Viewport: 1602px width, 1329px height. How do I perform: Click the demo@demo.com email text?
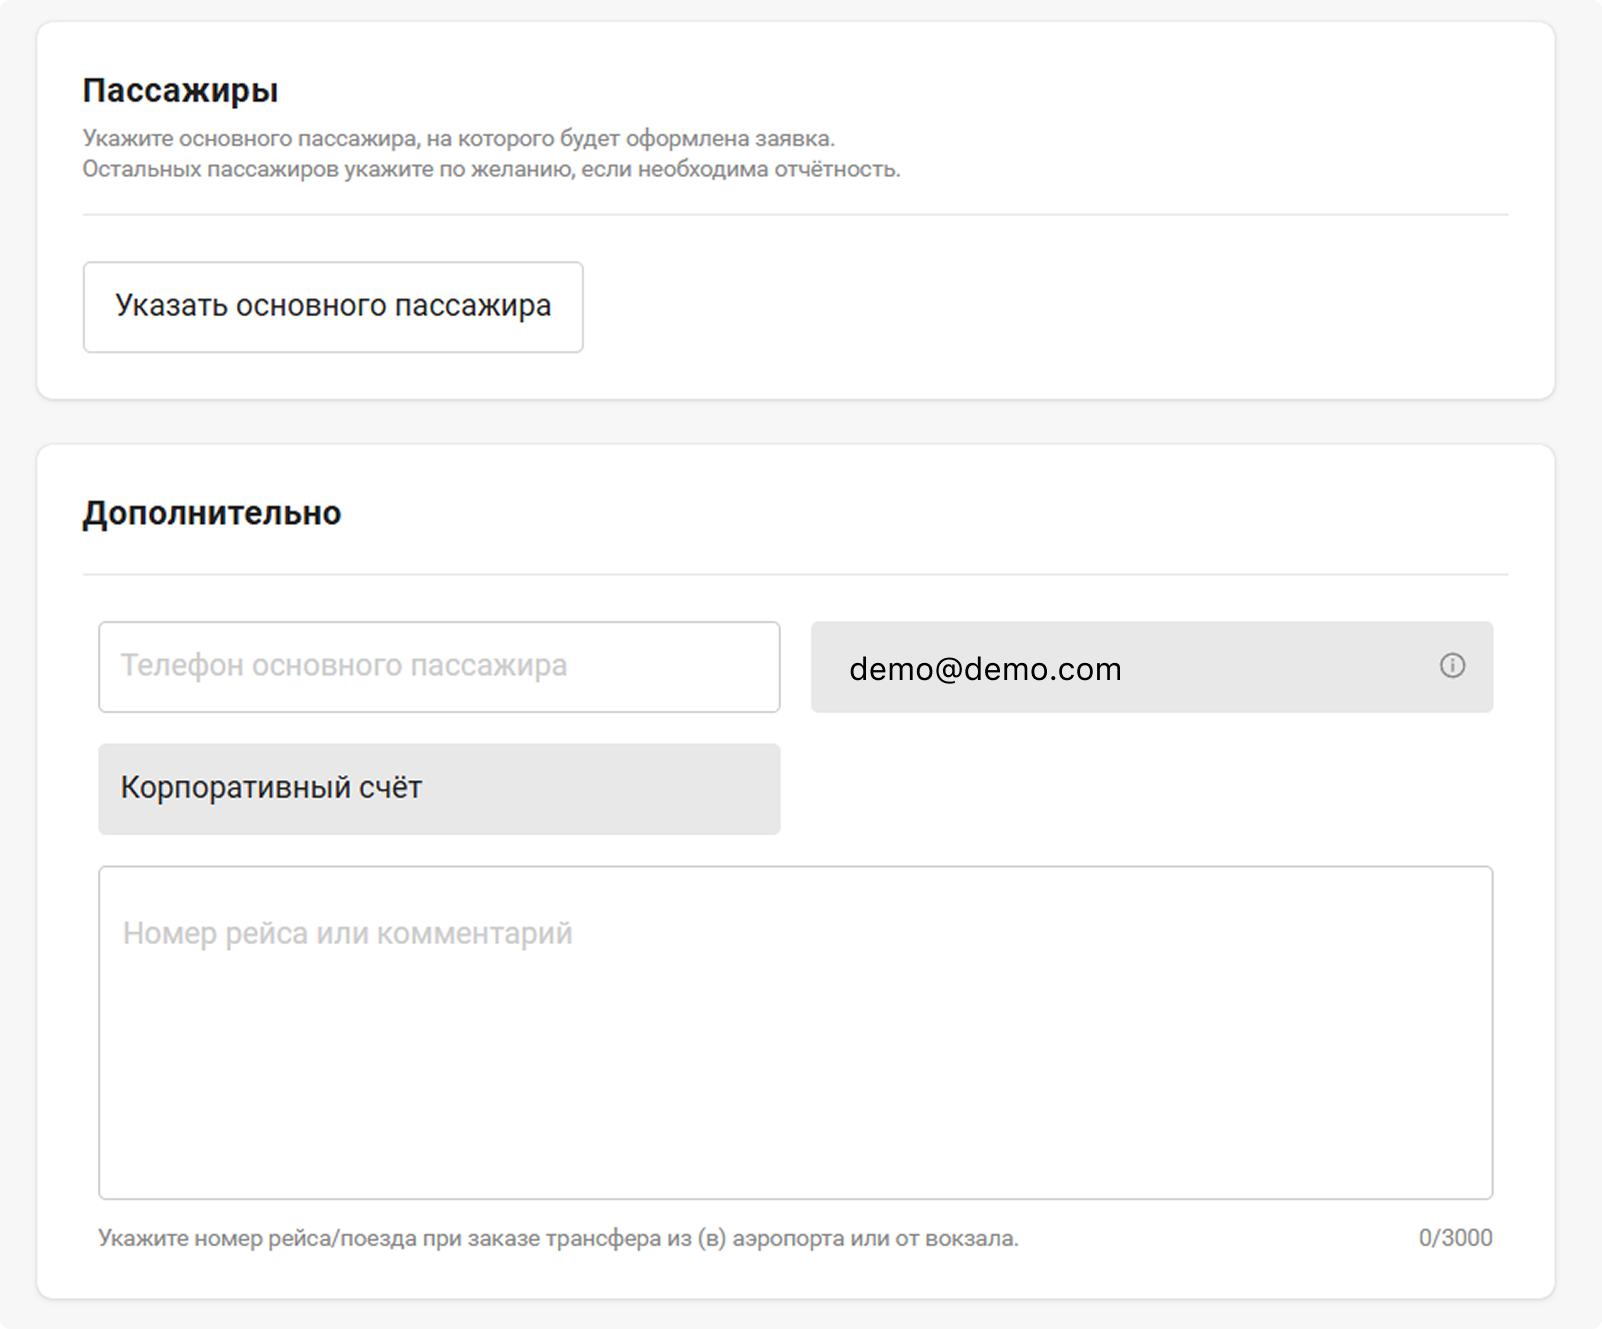click(985, 669)
